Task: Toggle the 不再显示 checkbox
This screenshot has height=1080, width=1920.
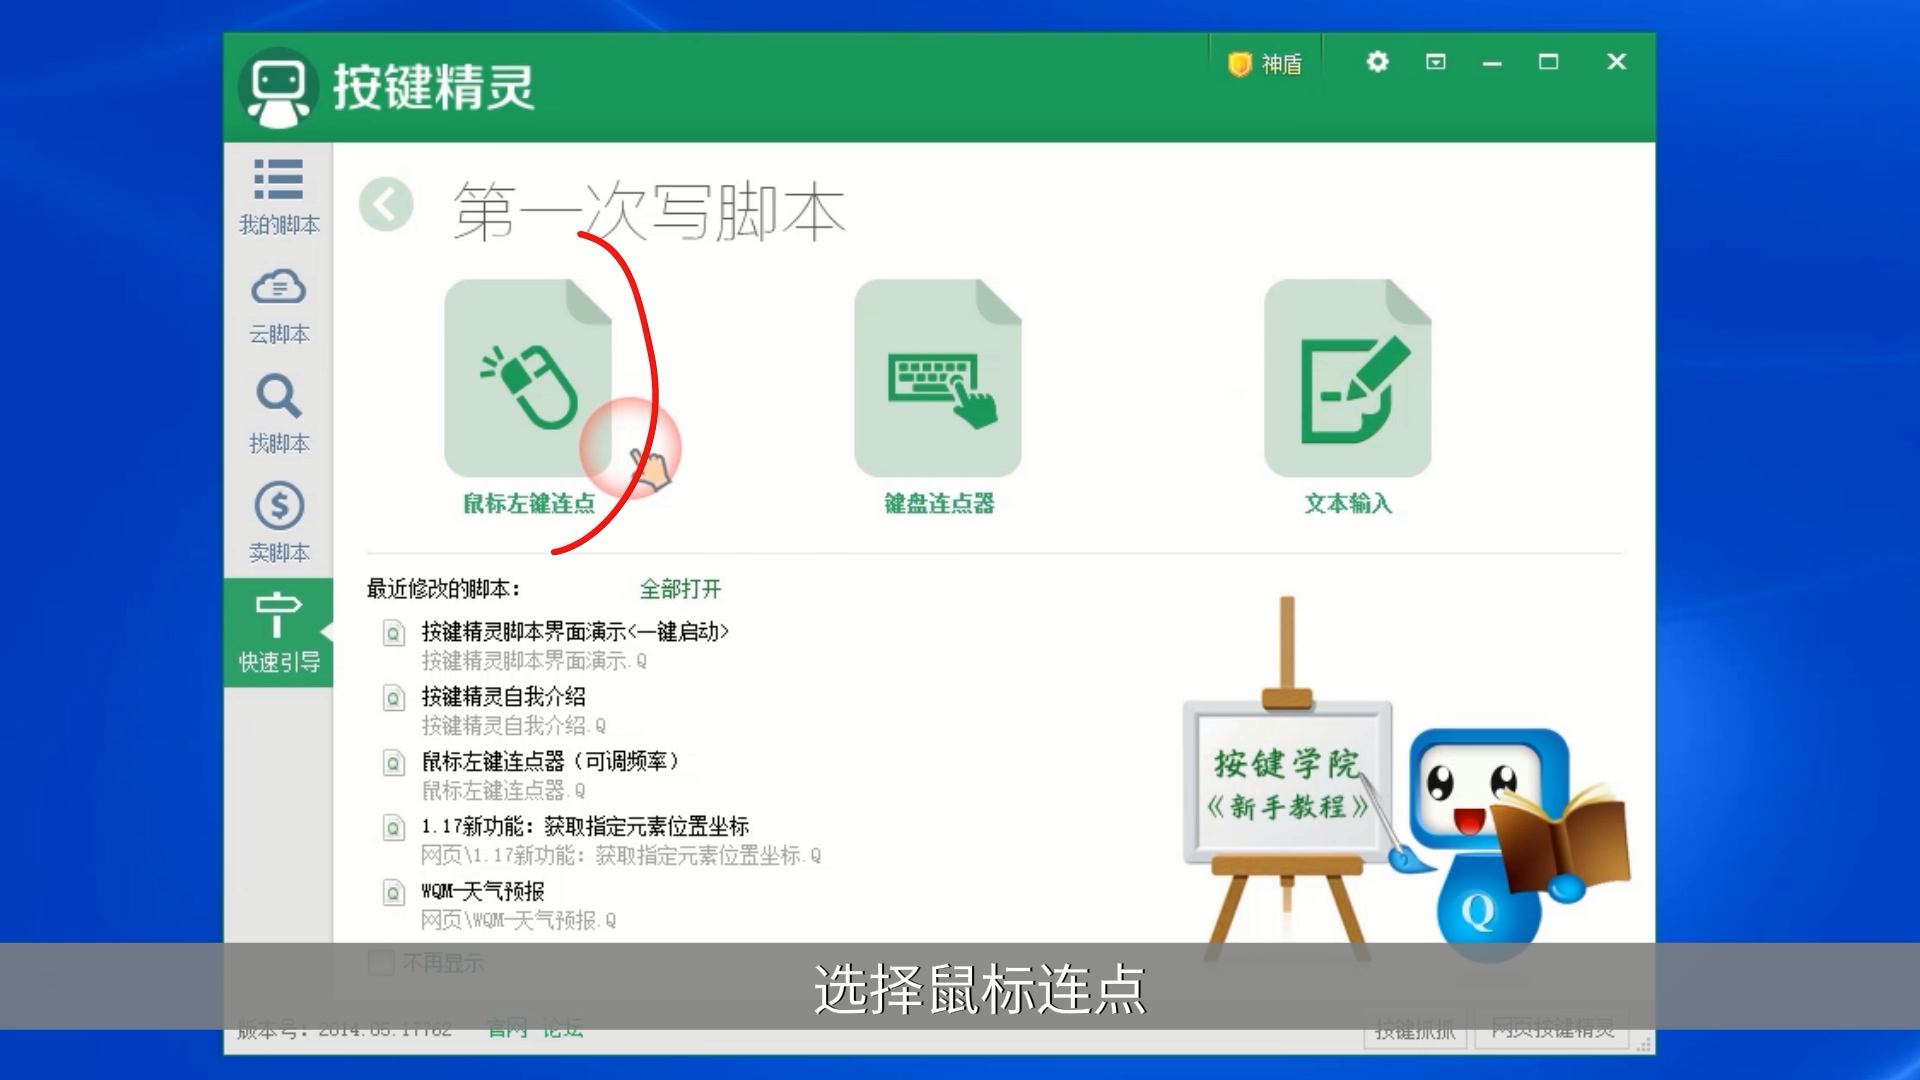Action: (381, 962)
